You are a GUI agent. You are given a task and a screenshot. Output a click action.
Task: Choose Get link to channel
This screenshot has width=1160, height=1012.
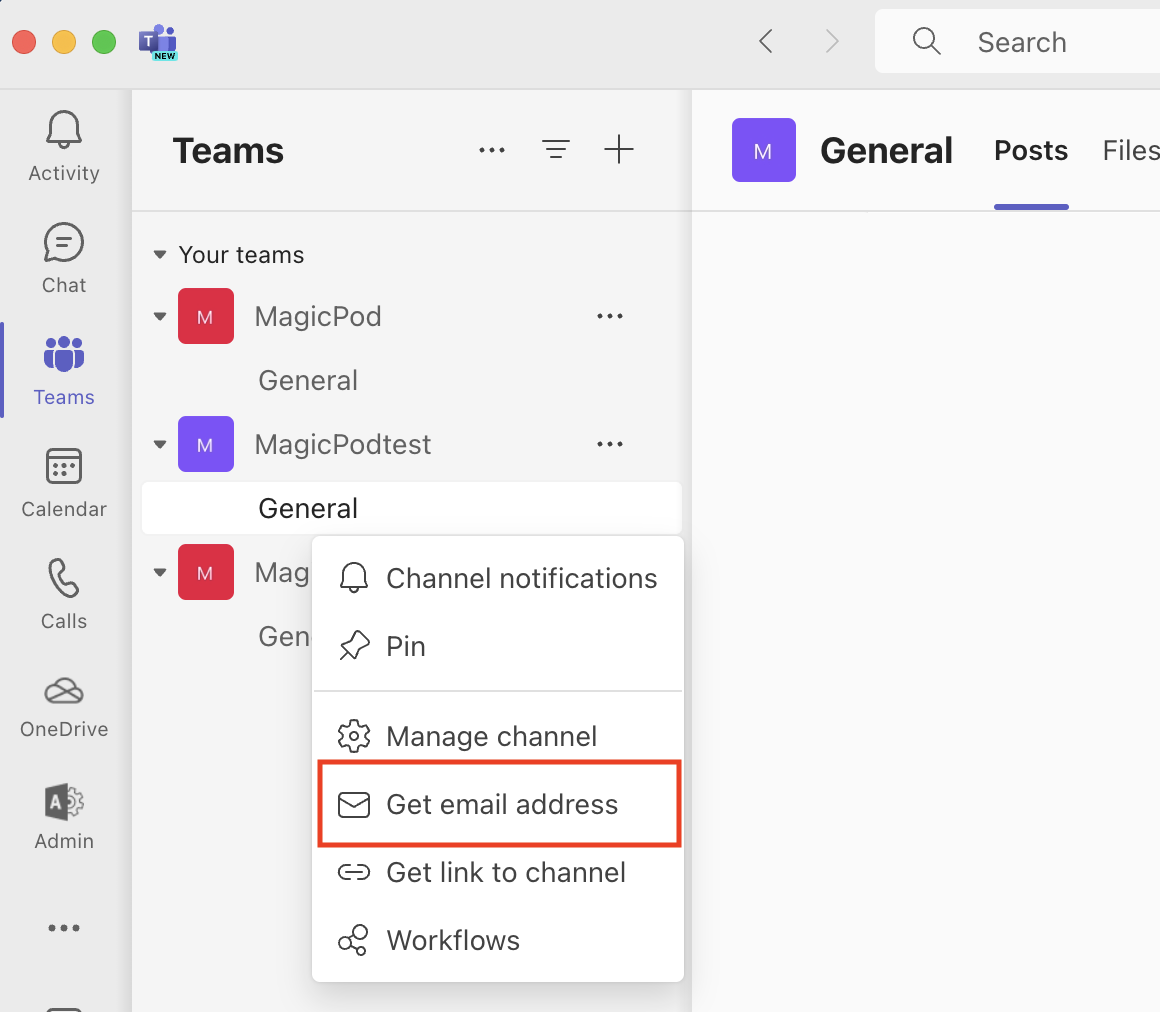(x=498, y=873)
